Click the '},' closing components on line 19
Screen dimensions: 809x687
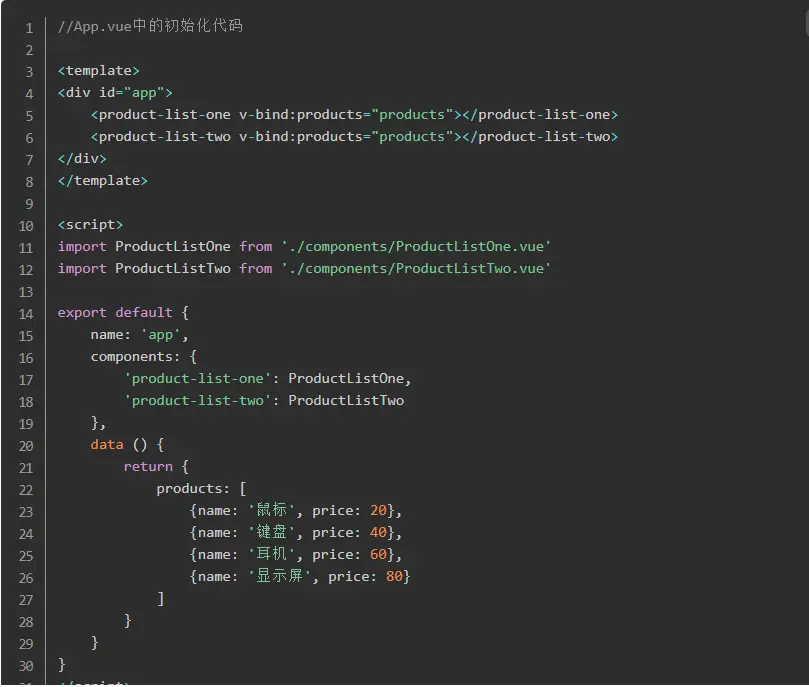click(x=98, y=423)
